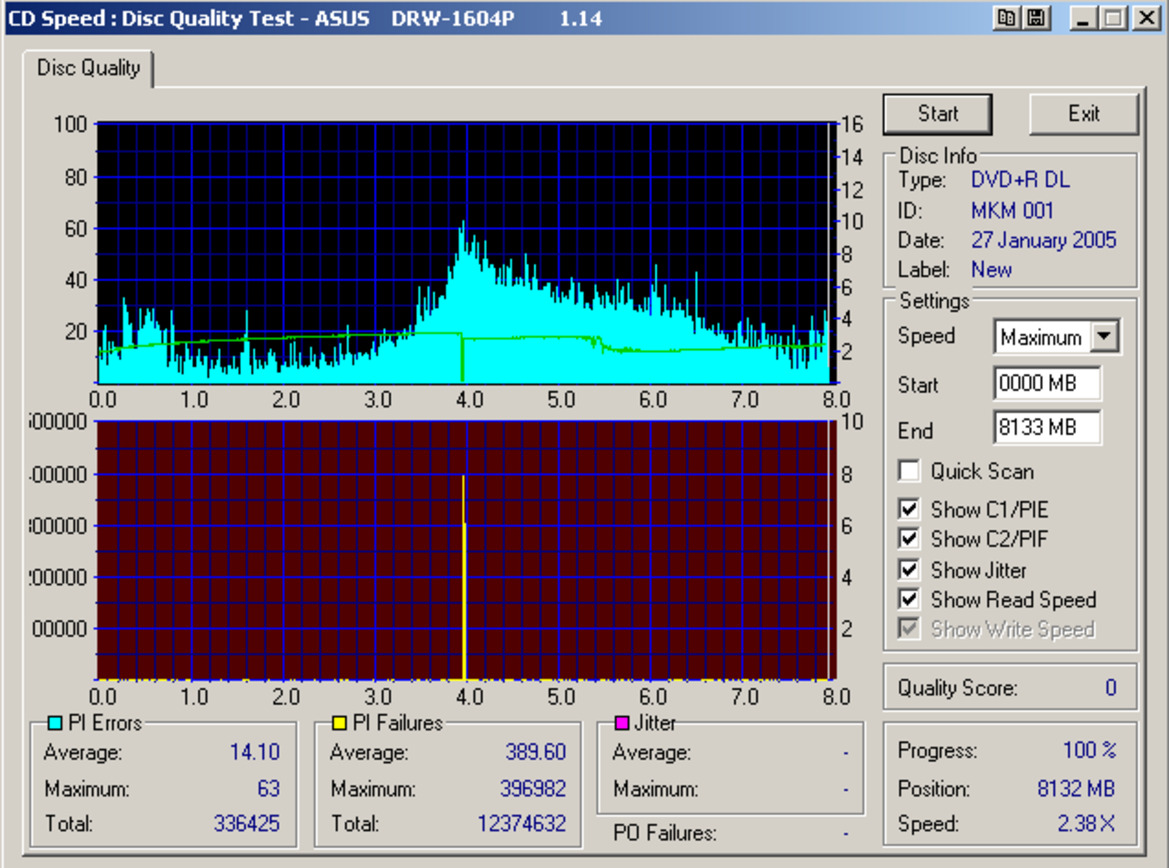Click the cyan PI Errors color swatch

[54, 723]
